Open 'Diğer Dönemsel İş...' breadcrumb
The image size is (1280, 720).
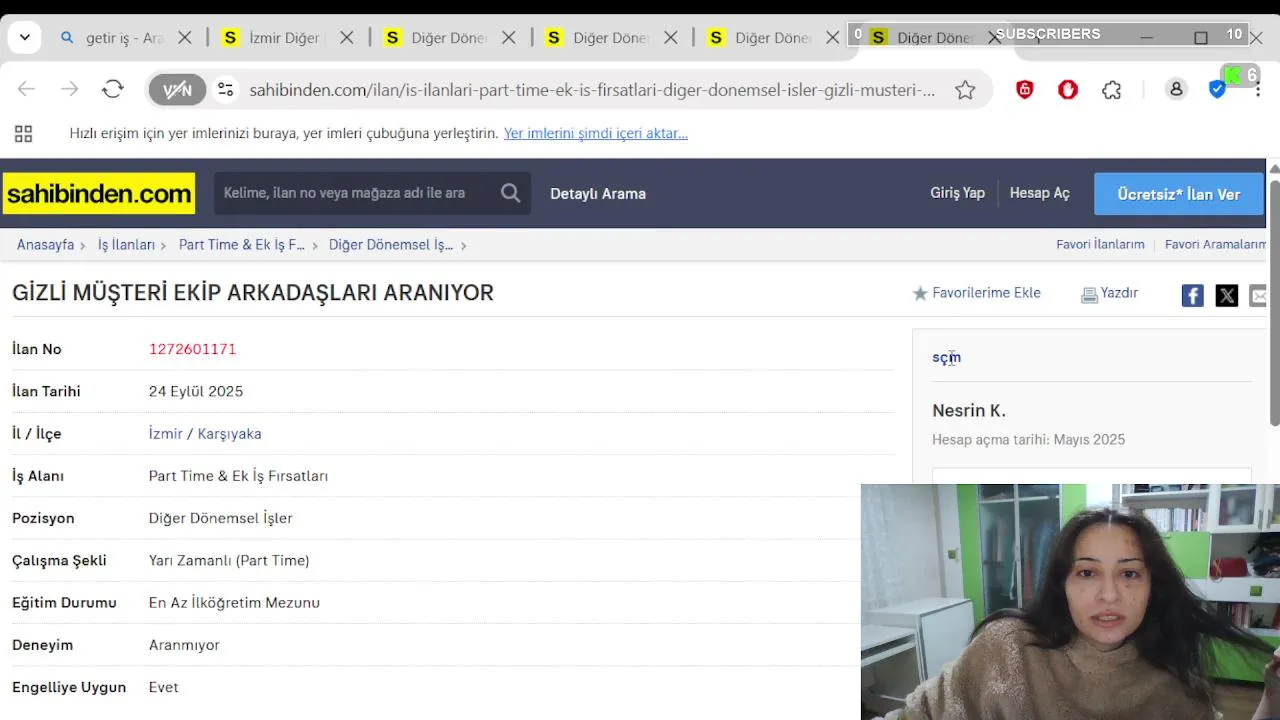coord(391,244)
